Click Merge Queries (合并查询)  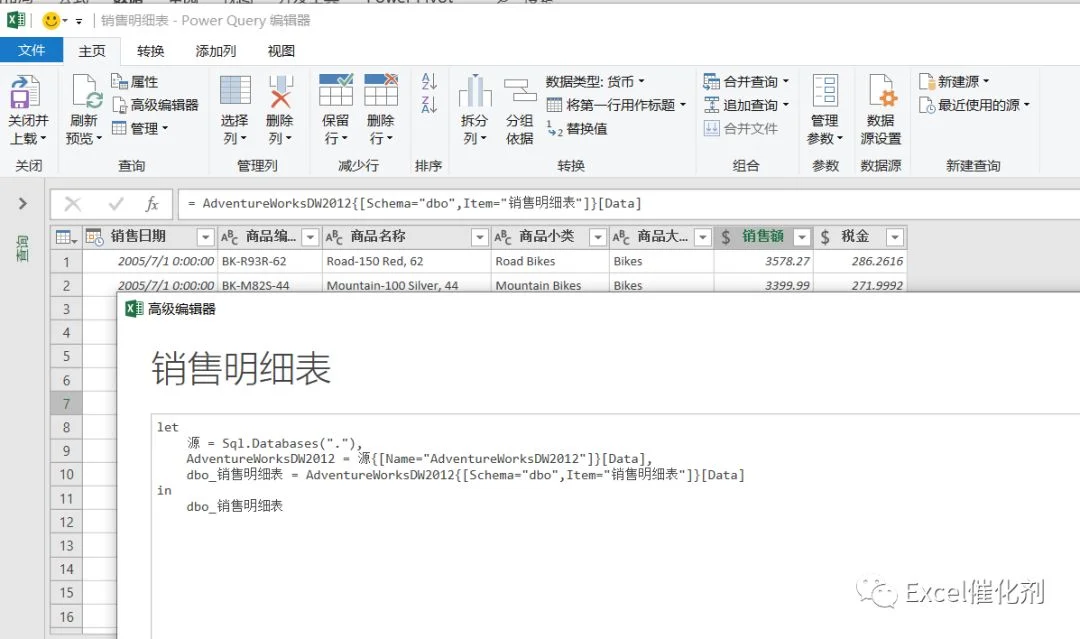[746, 82]
